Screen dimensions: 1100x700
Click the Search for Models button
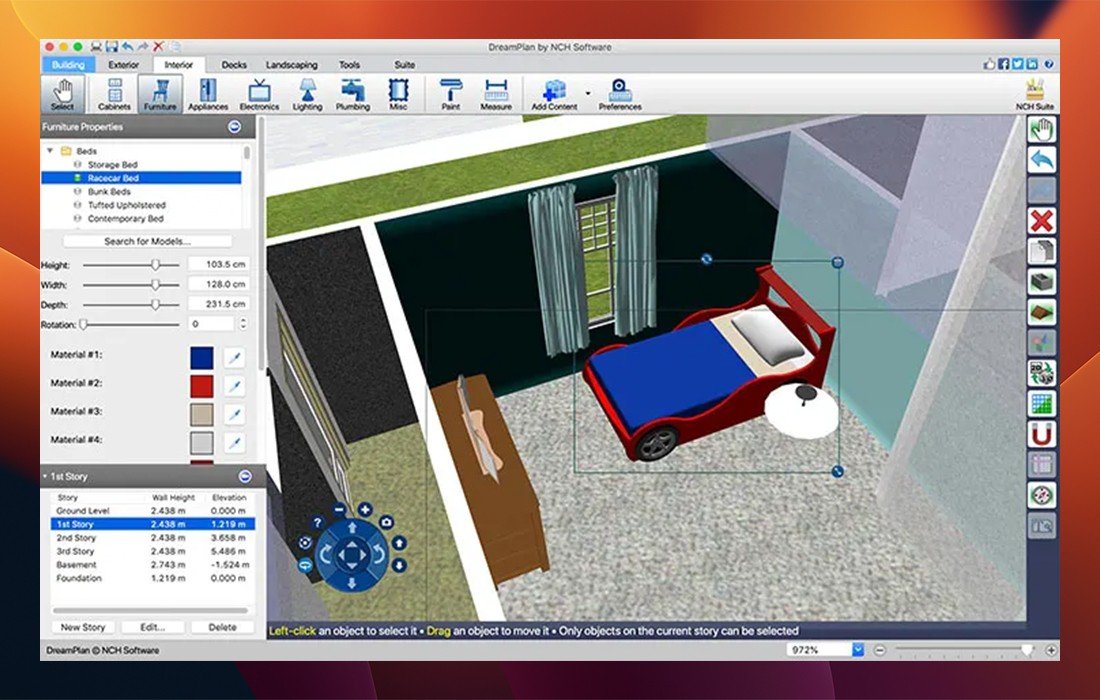tap(147, 241)
